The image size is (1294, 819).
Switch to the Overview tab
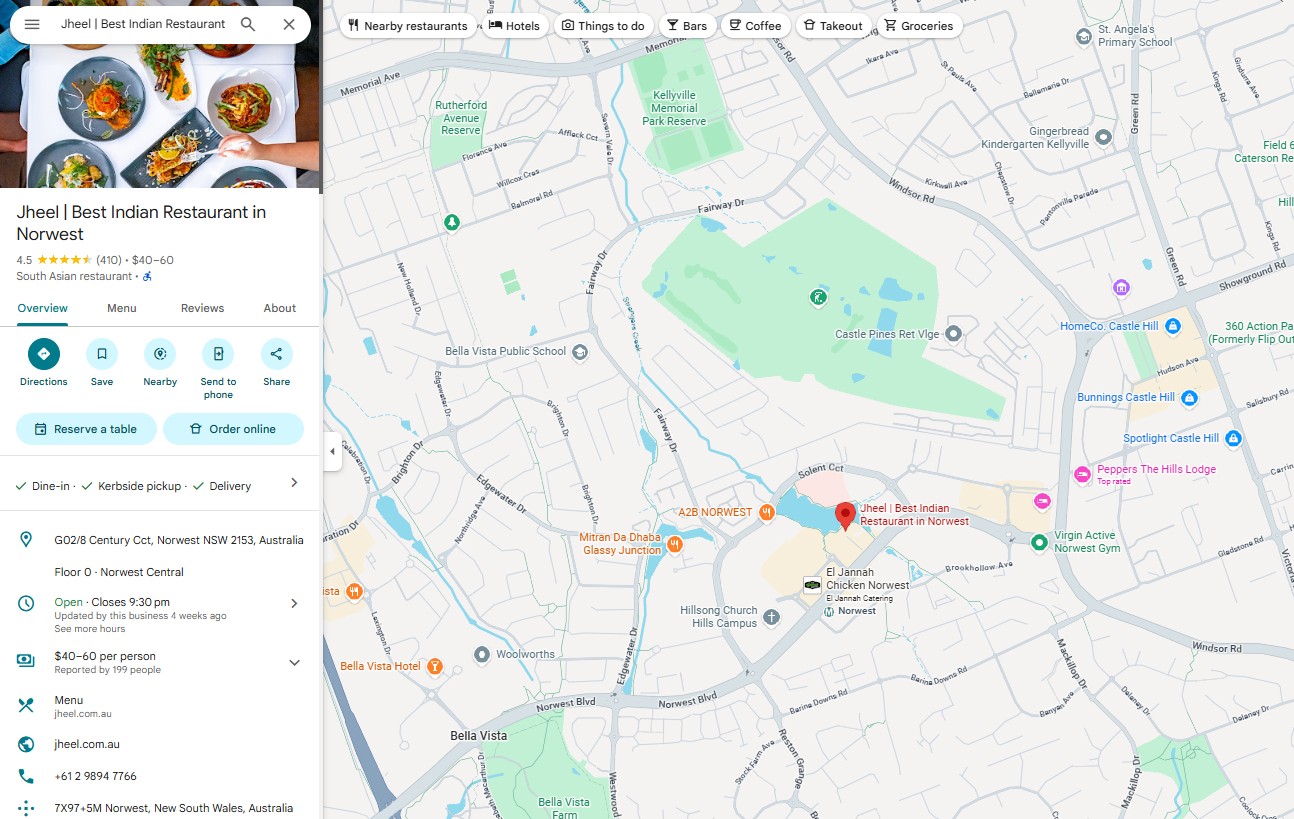click(x=43, y=308)
